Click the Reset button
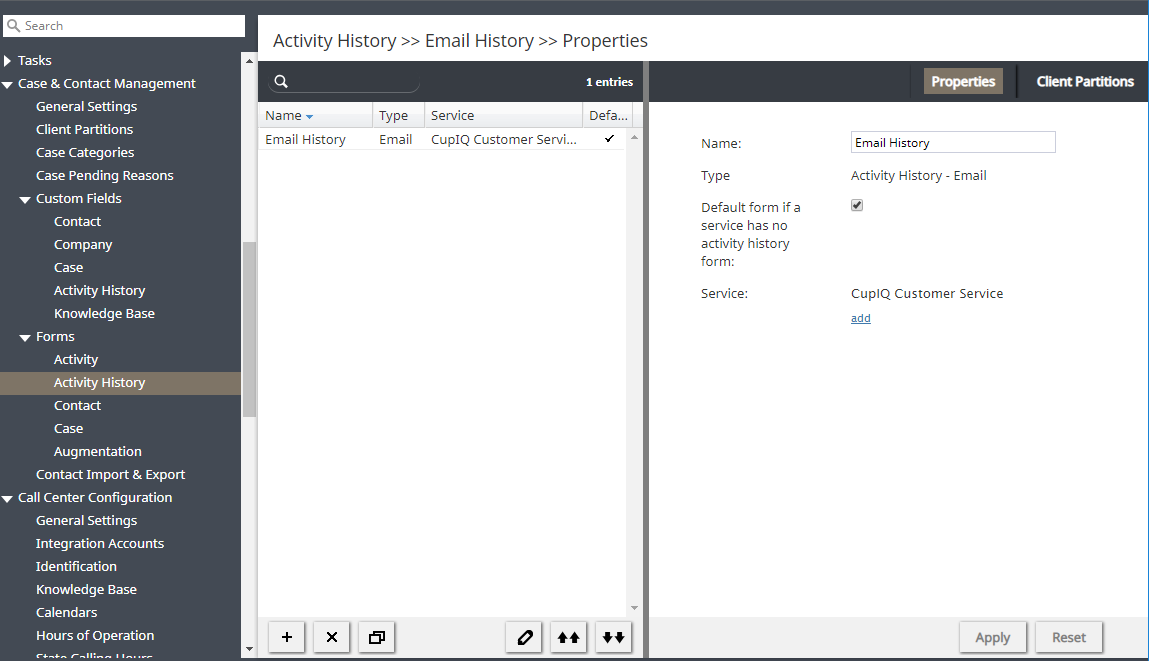Viewport: 1149px width, 661px height. pyautogui.click(x=1068, y=638)
